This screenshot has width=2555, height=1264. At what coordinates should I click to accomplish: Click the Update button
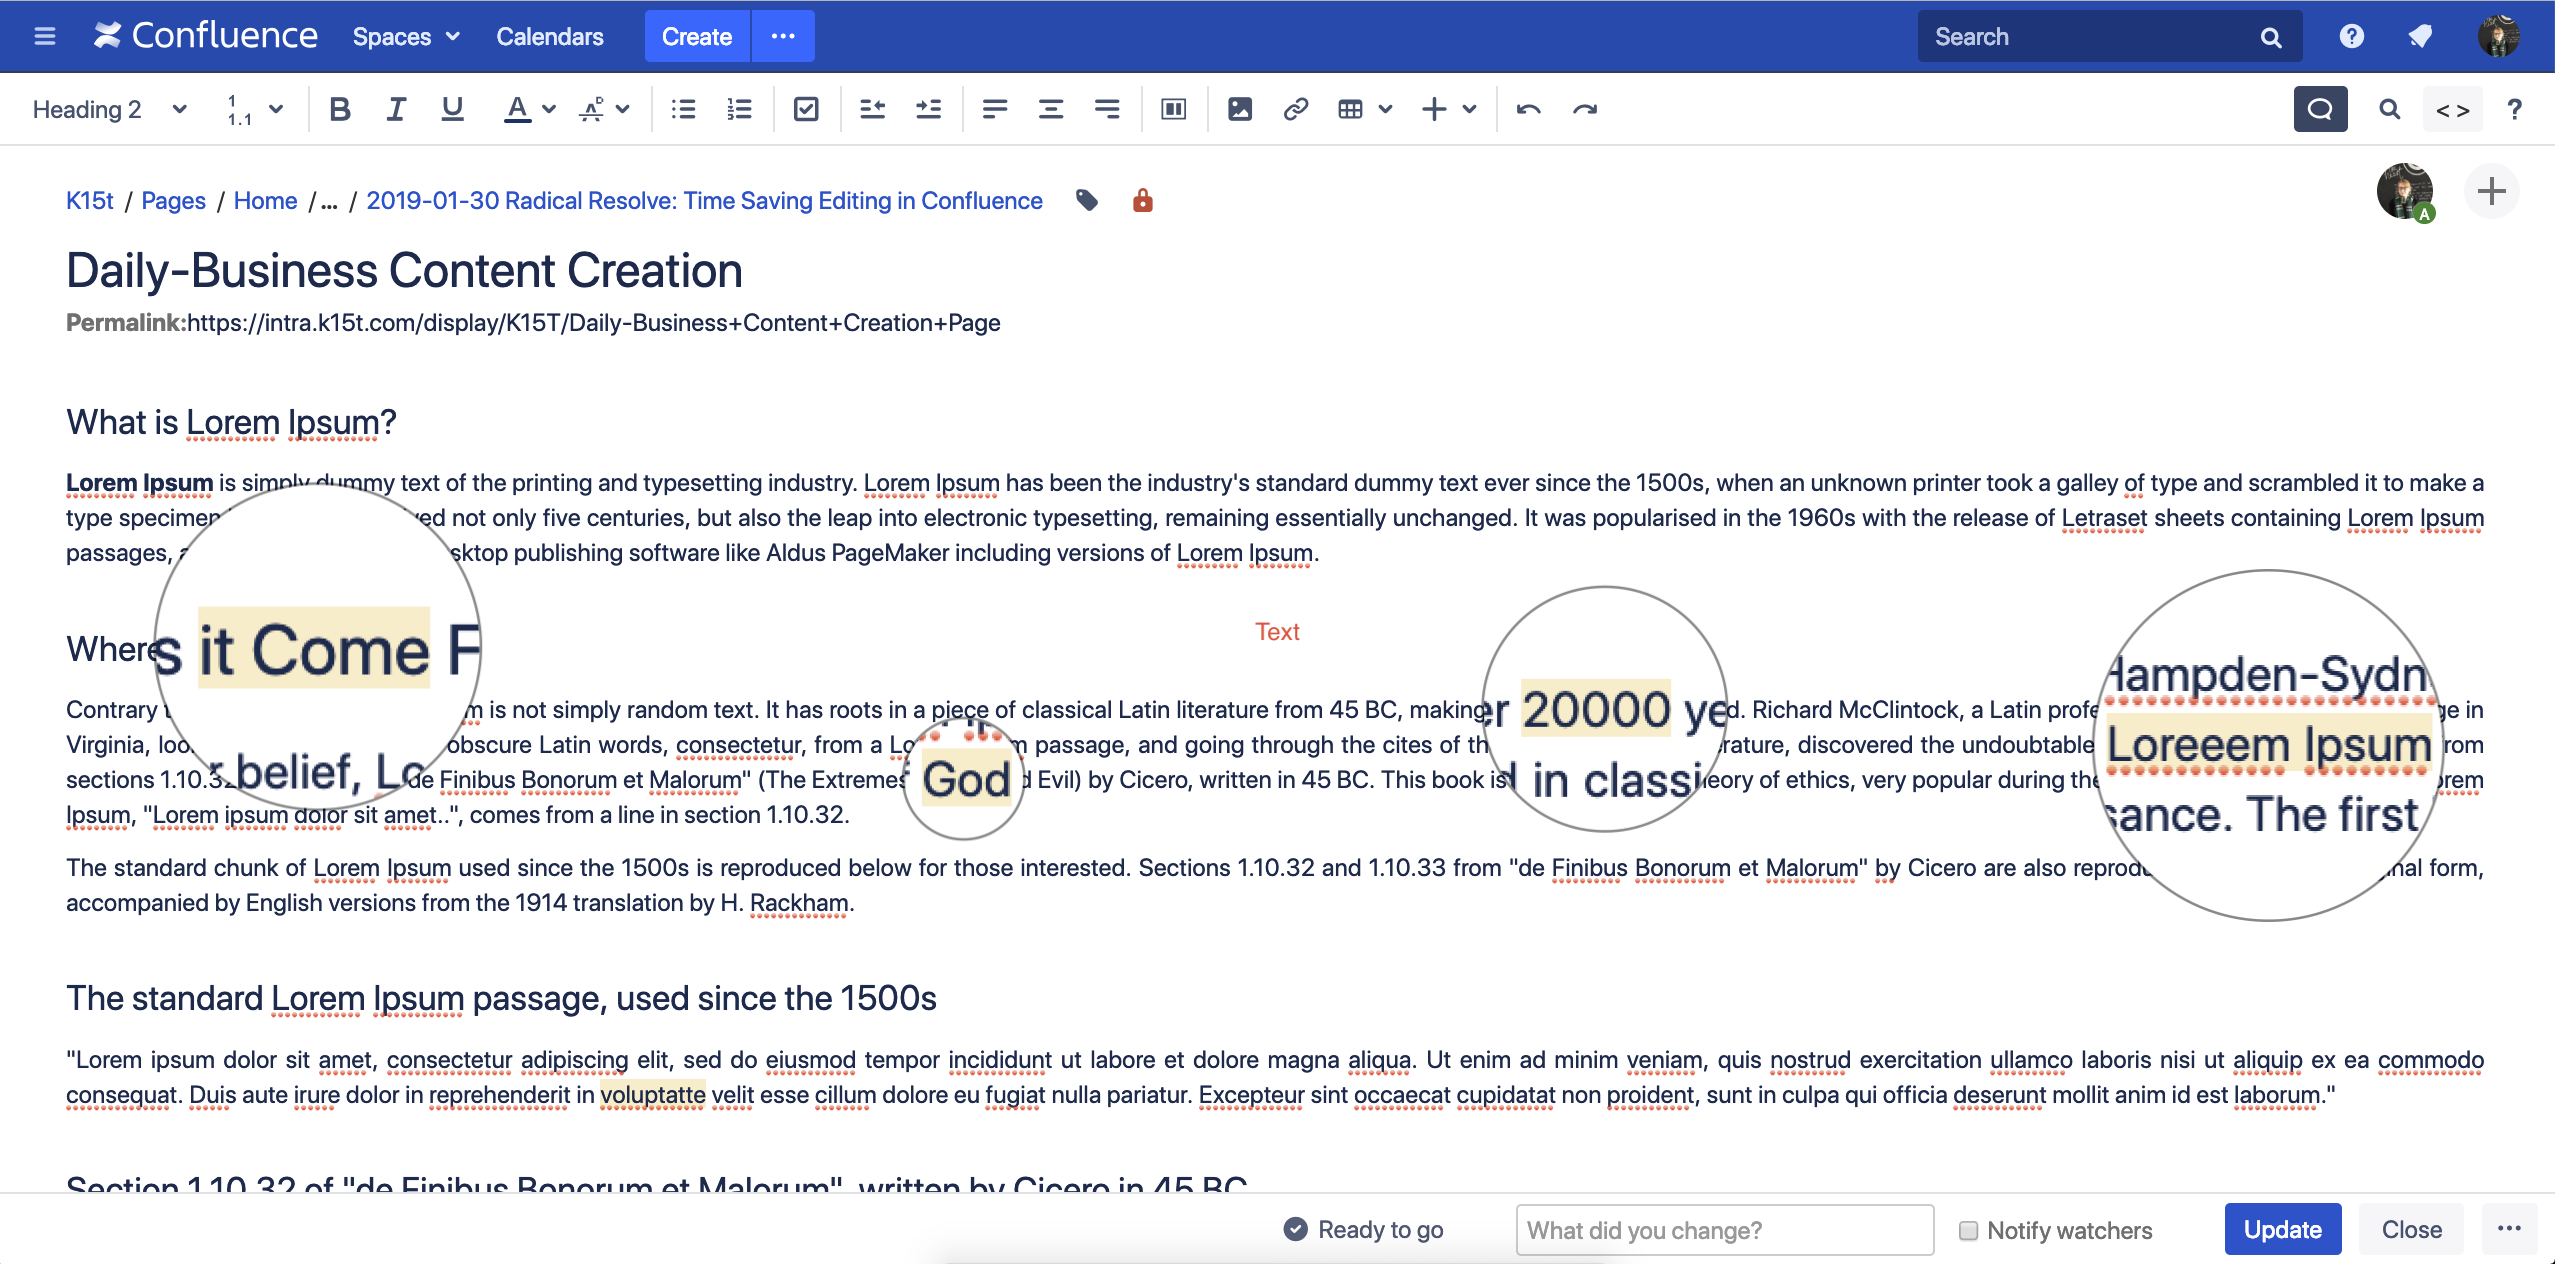tap(2282, 1230)
